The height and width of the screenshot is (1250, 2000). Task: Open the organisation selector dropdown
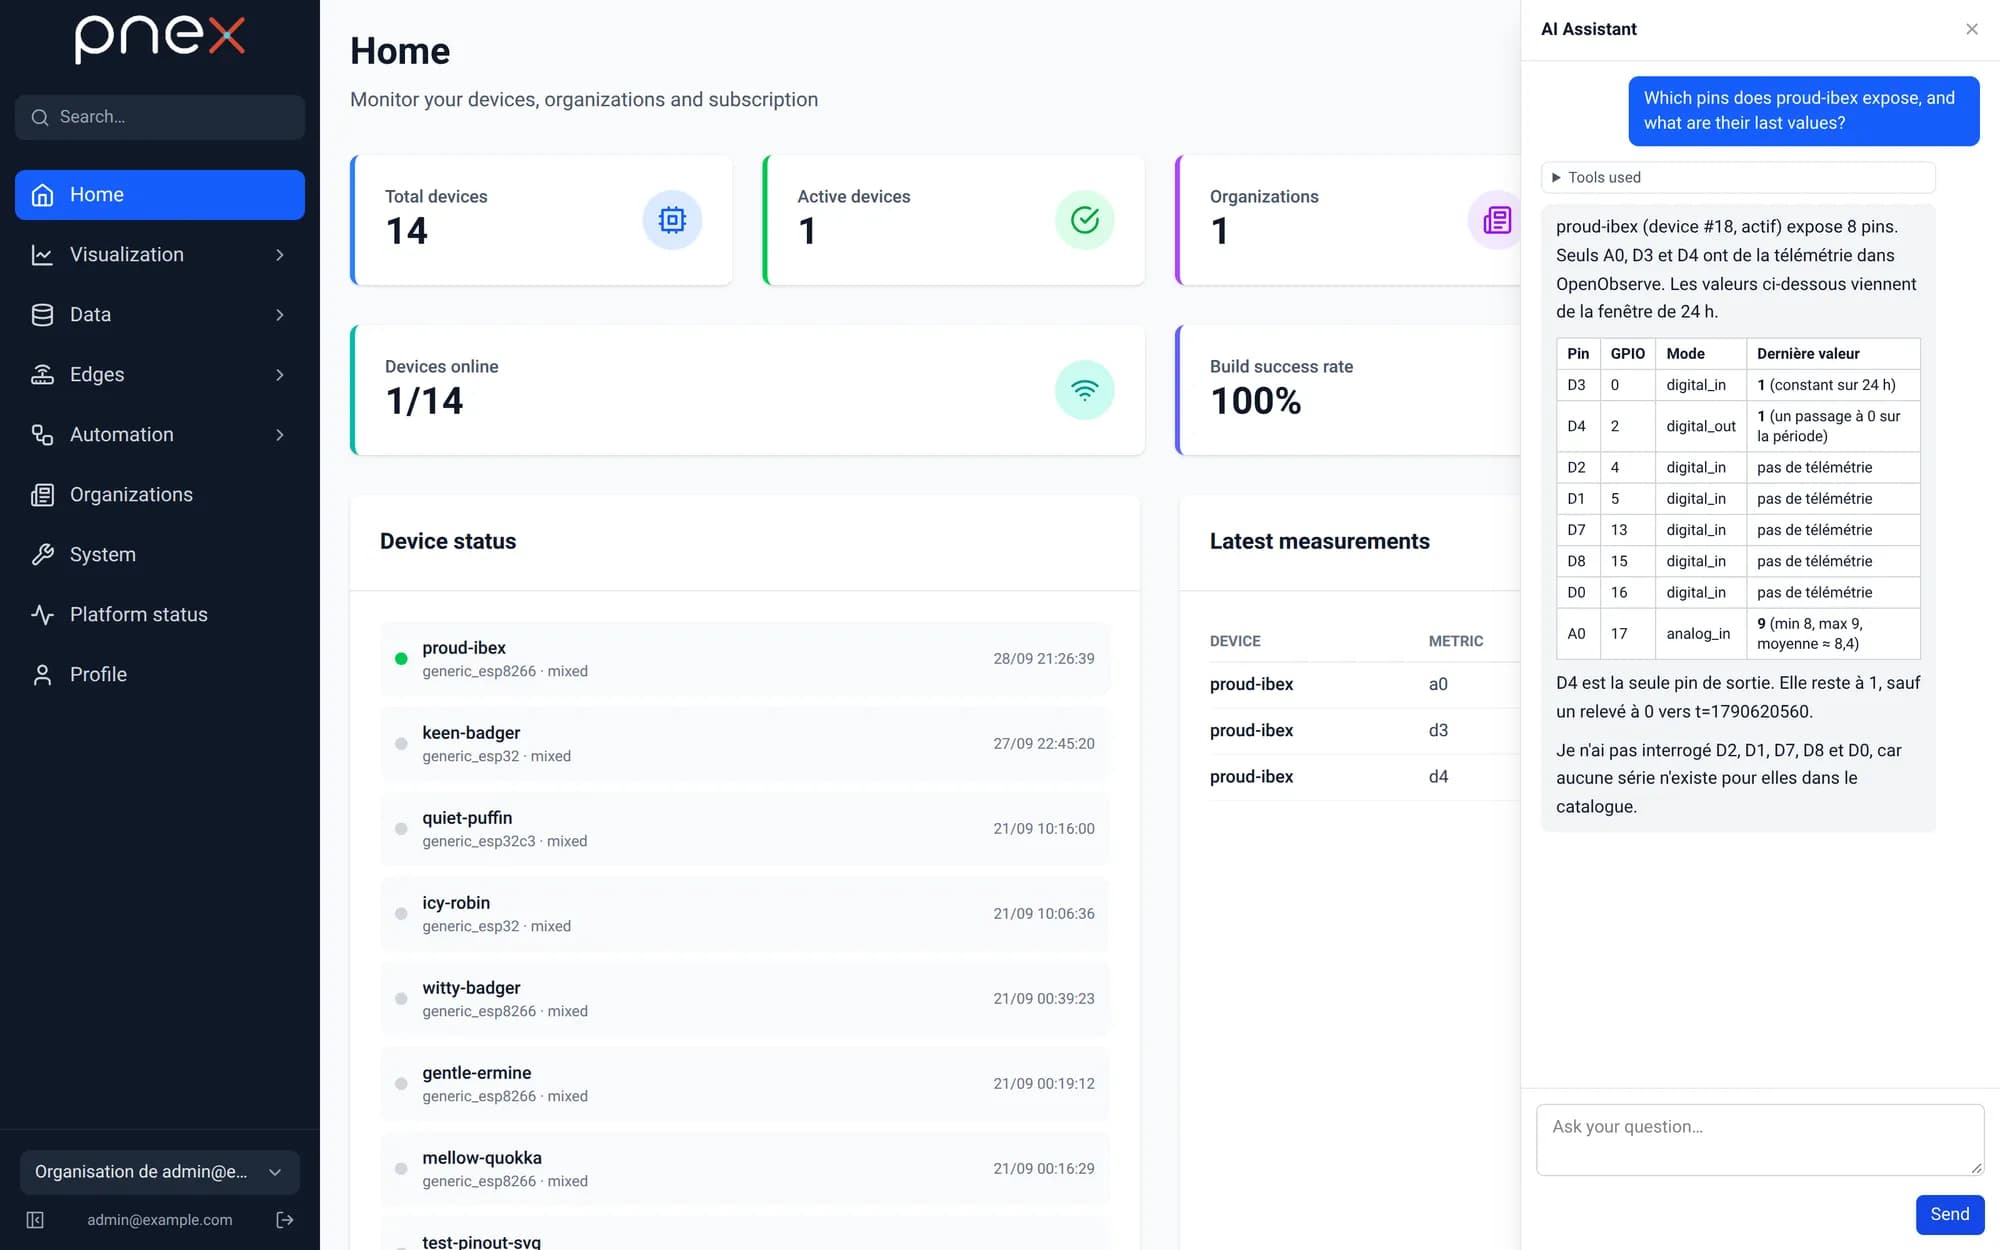tap(160, 1172)
